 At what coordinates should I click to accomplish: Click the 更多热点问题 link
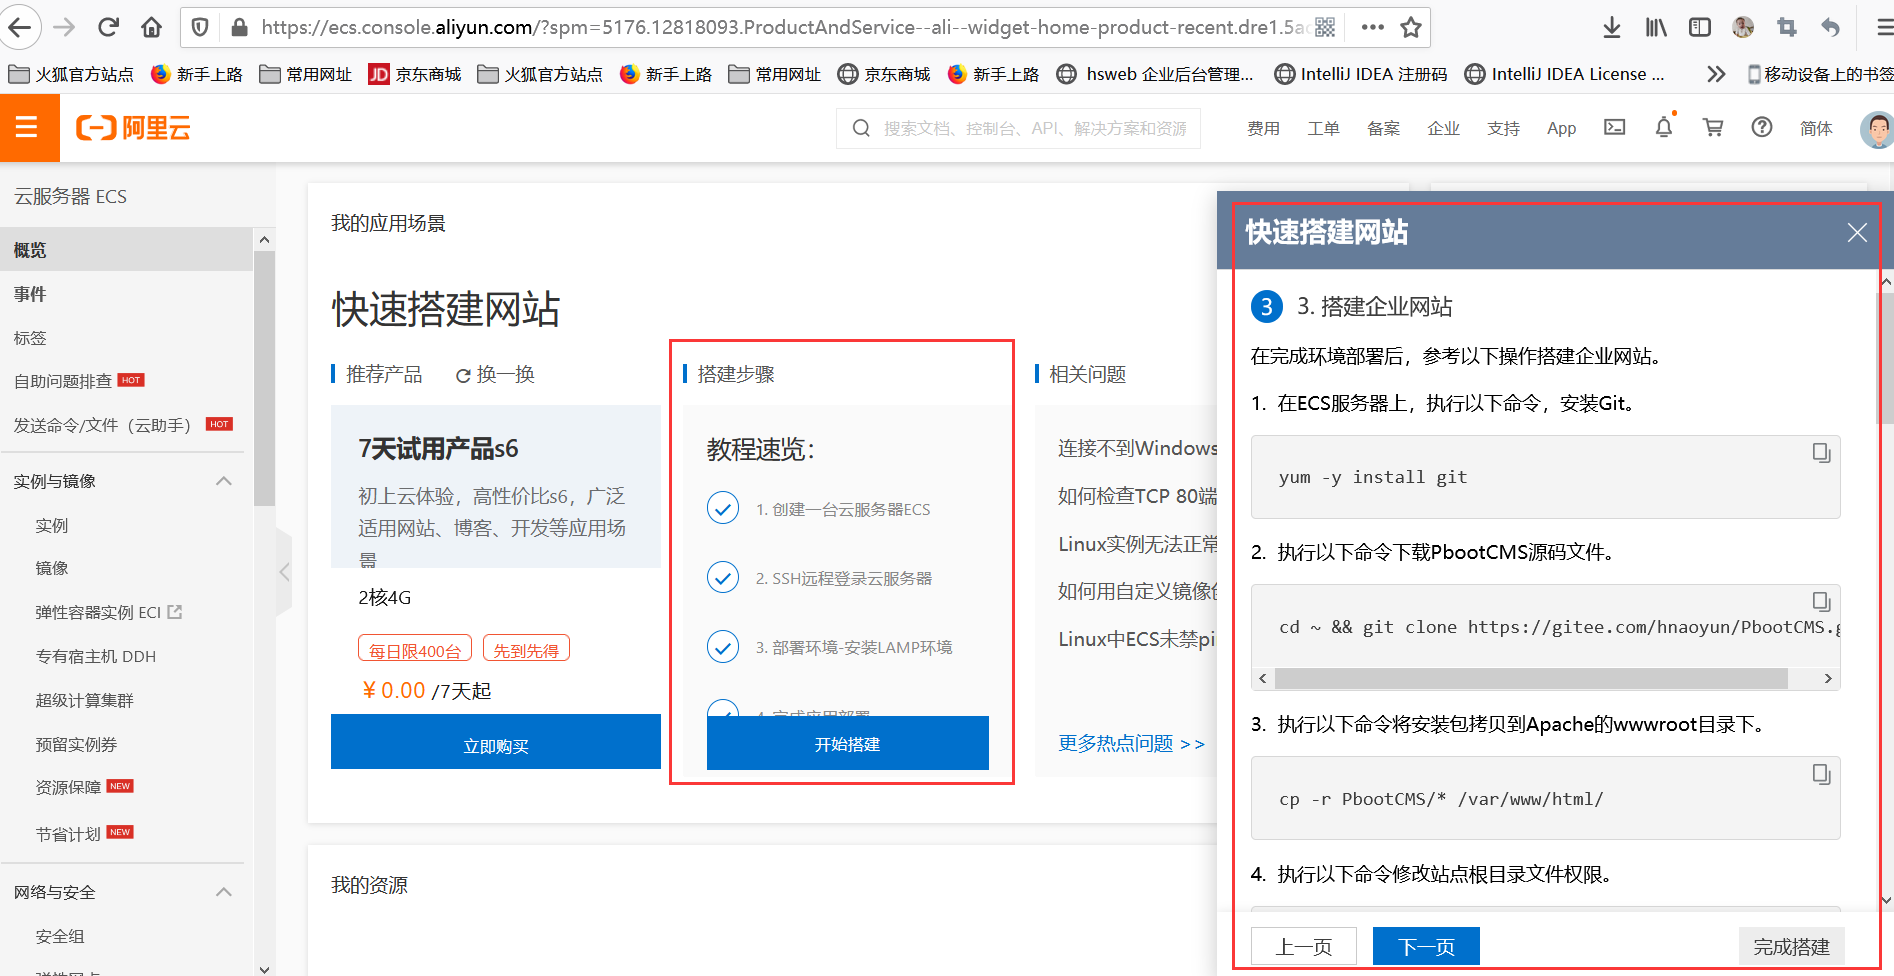[1131, 743]
